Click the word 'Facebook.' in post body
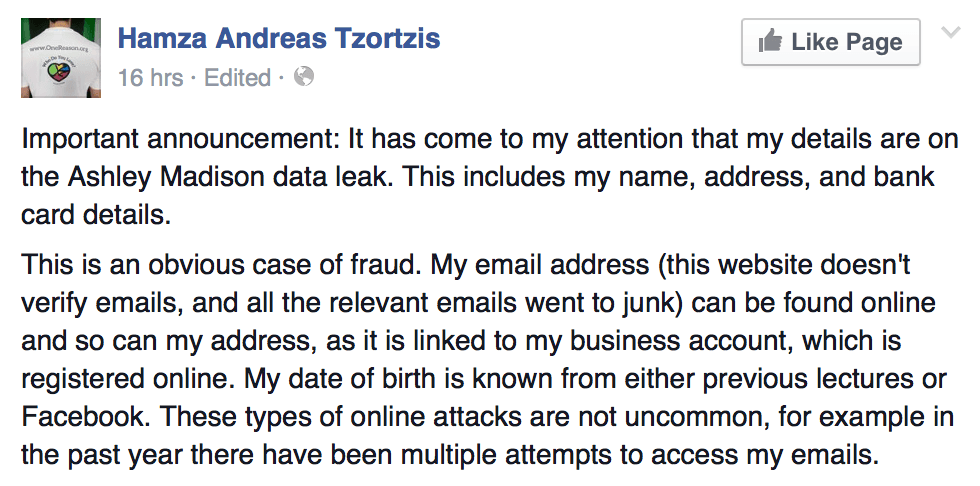The height and width of the screenshot is (486, 980). click(x=78, y=417)
